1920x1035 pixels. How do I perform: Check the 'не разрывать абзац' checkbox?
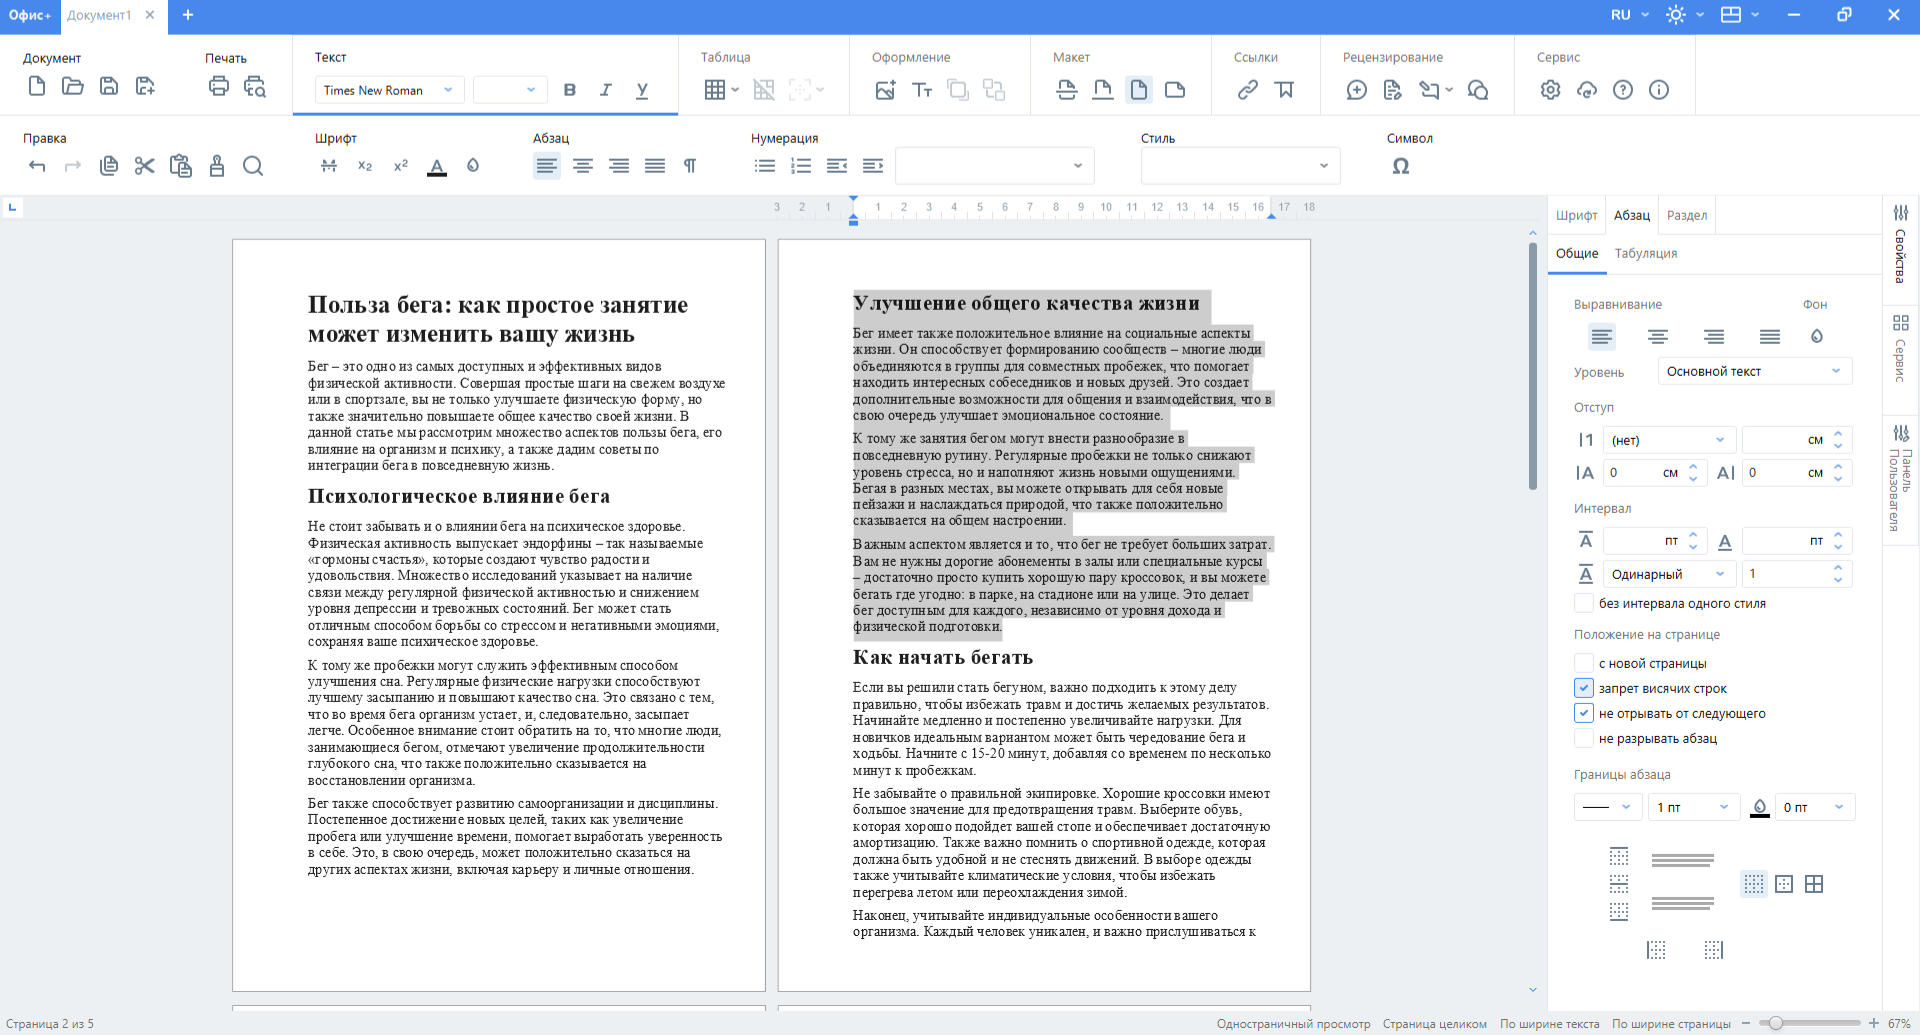click(1584, 738)
